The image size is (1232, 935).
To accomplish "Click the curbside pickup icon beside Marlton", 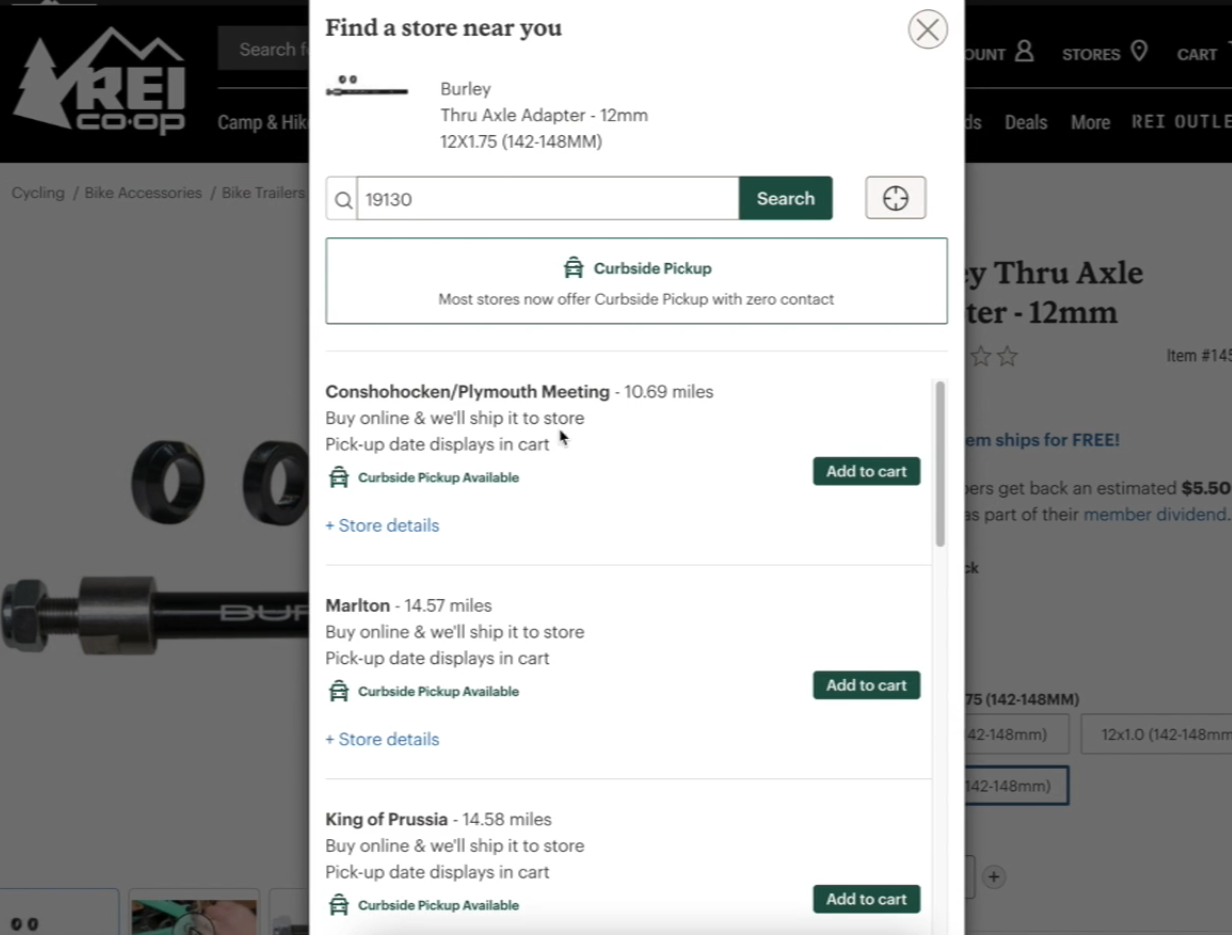I will 339,690.
